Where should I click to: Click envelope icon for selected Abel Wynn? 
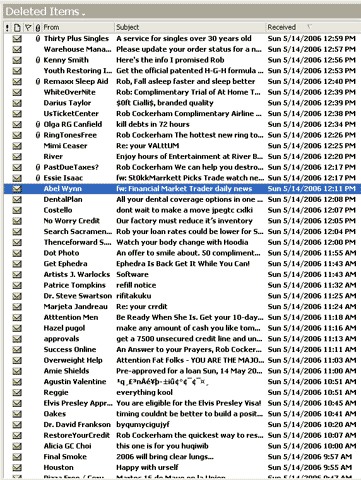click(17, 189)
